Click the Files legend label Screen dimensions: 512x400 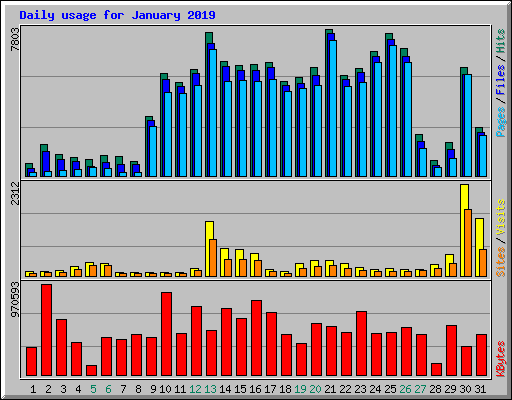coord(501,80)
